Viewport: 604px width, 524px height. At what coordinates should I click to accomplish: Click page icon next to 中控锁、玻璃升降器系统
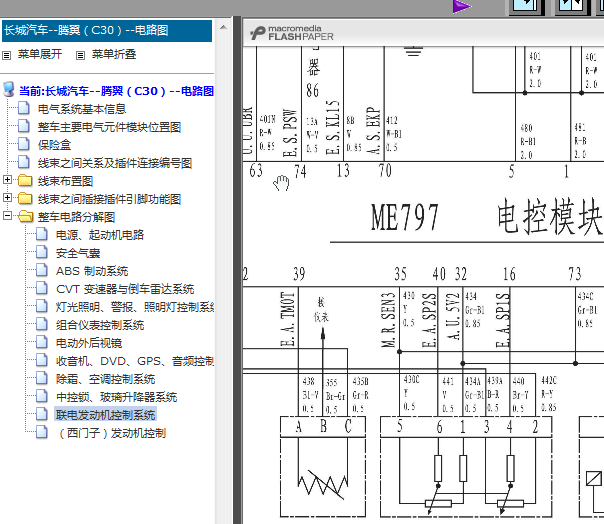[x=42, y=396]
